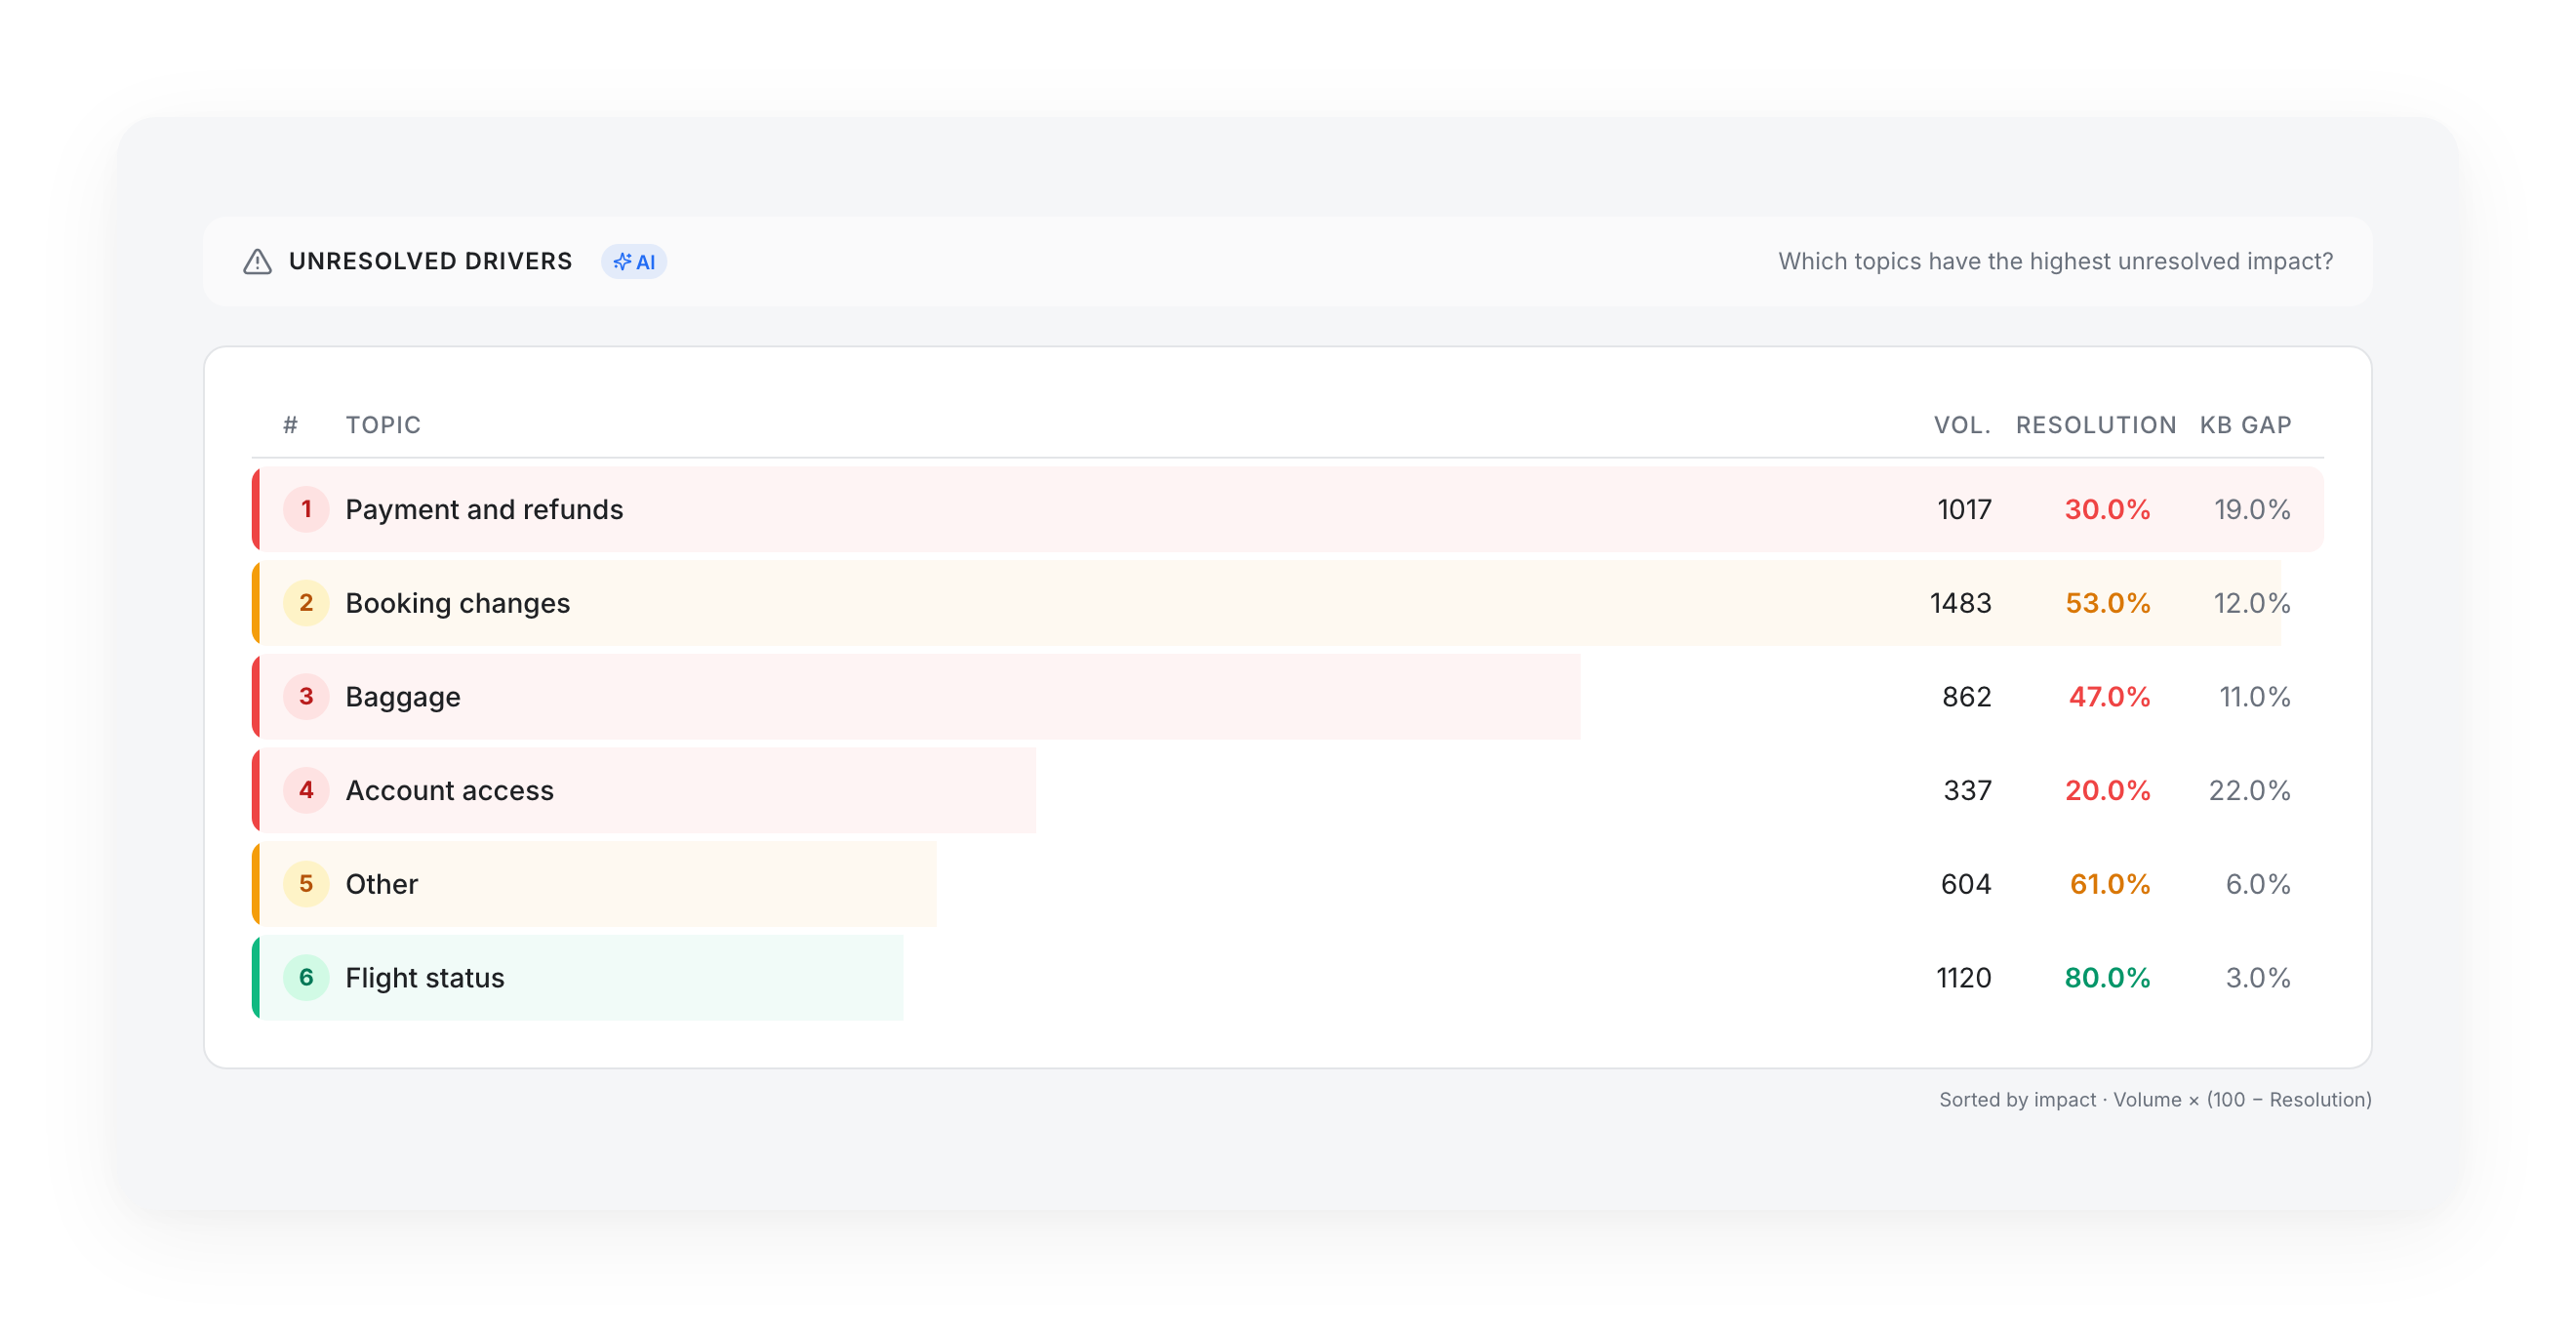Click resolution value 53.0%
The height and width of the screenshot is (1327, 2576).
tap(2107, 603)
